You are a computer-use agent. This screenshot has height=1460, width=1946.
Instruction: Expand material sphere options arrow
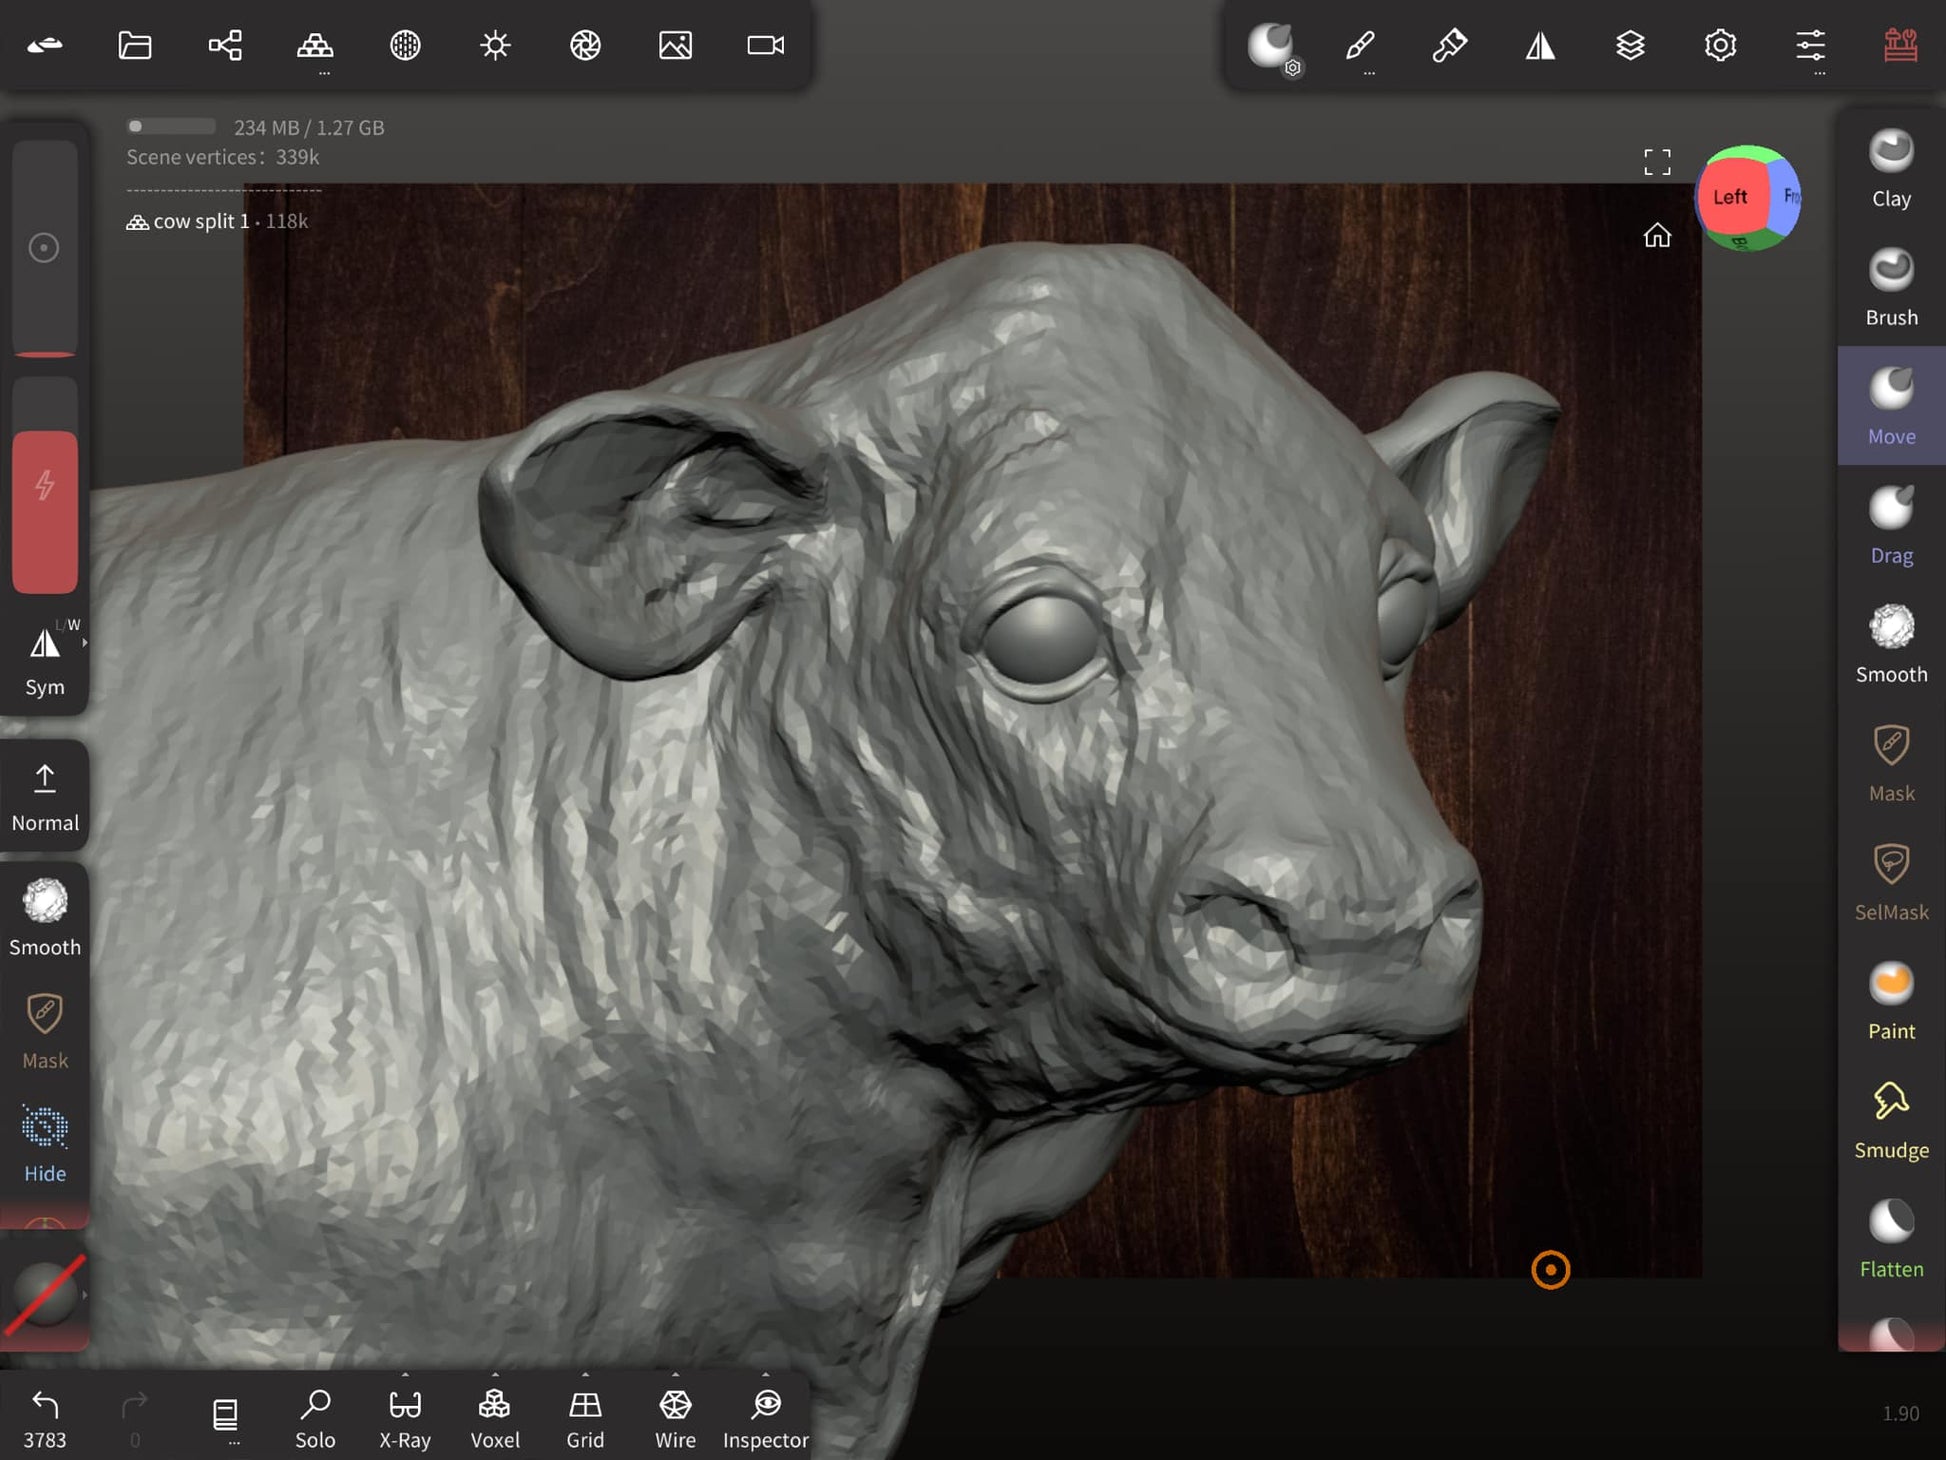(85, 1294)
